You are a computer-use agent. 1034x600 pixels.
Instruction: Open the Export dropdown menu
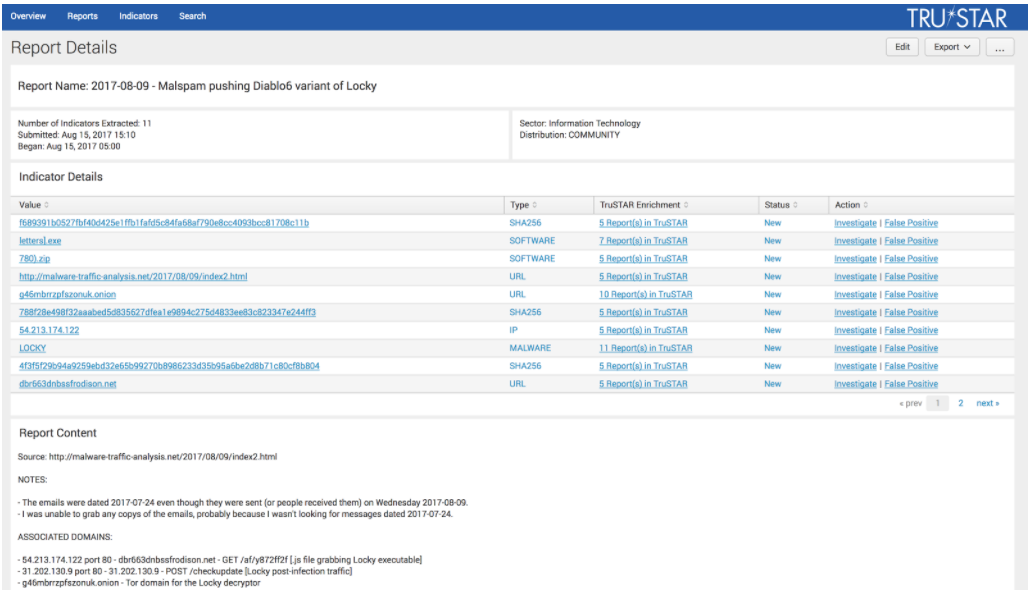(952, 46)
